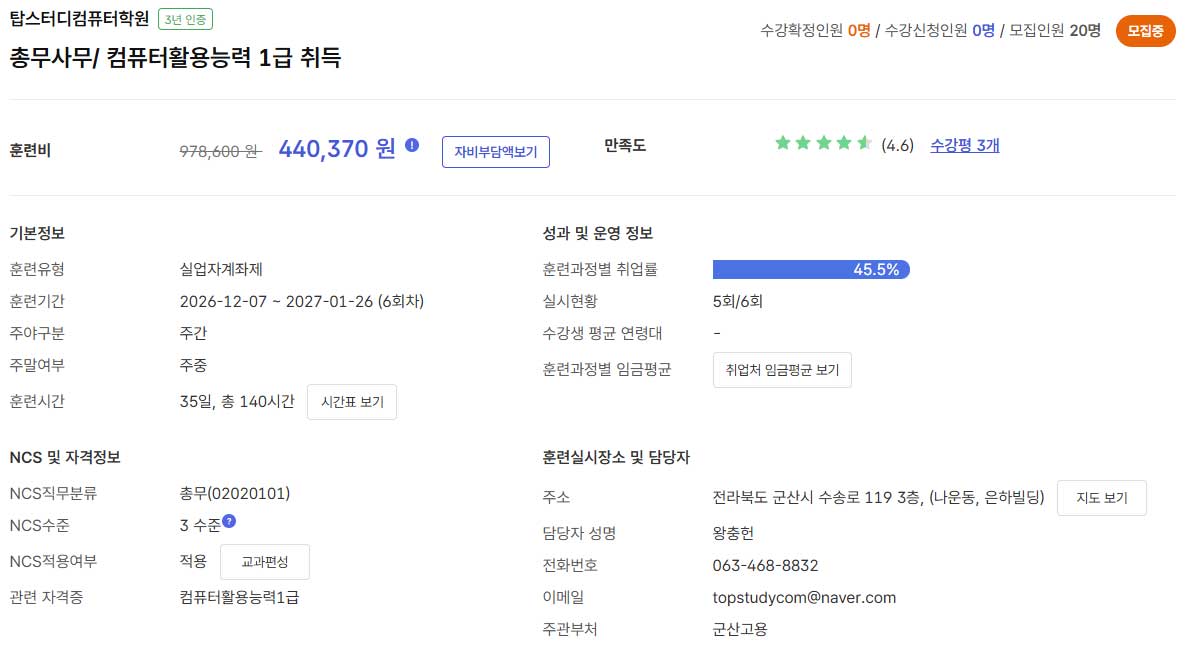Image resolution: width=1185 pixels, height=651 pixels.
Task: Click the 시간표 보기 button
Action: (x=352, y=402)
